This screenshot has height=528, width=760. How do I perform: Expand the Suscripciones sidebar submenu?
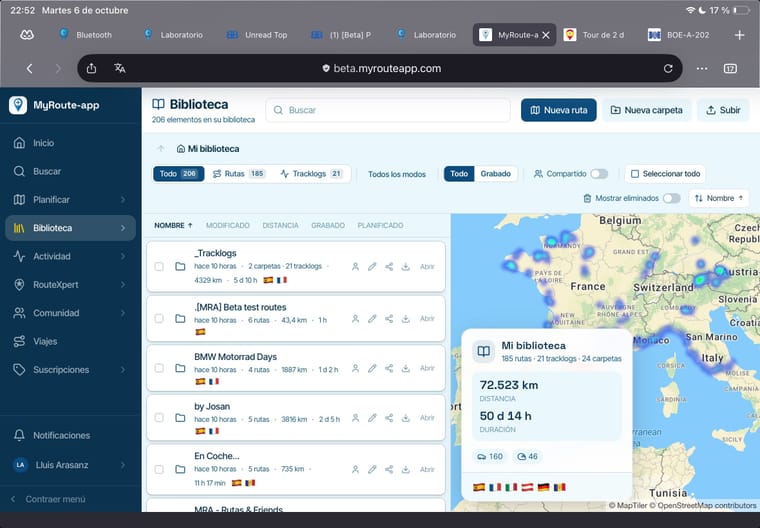click(123, 369)
